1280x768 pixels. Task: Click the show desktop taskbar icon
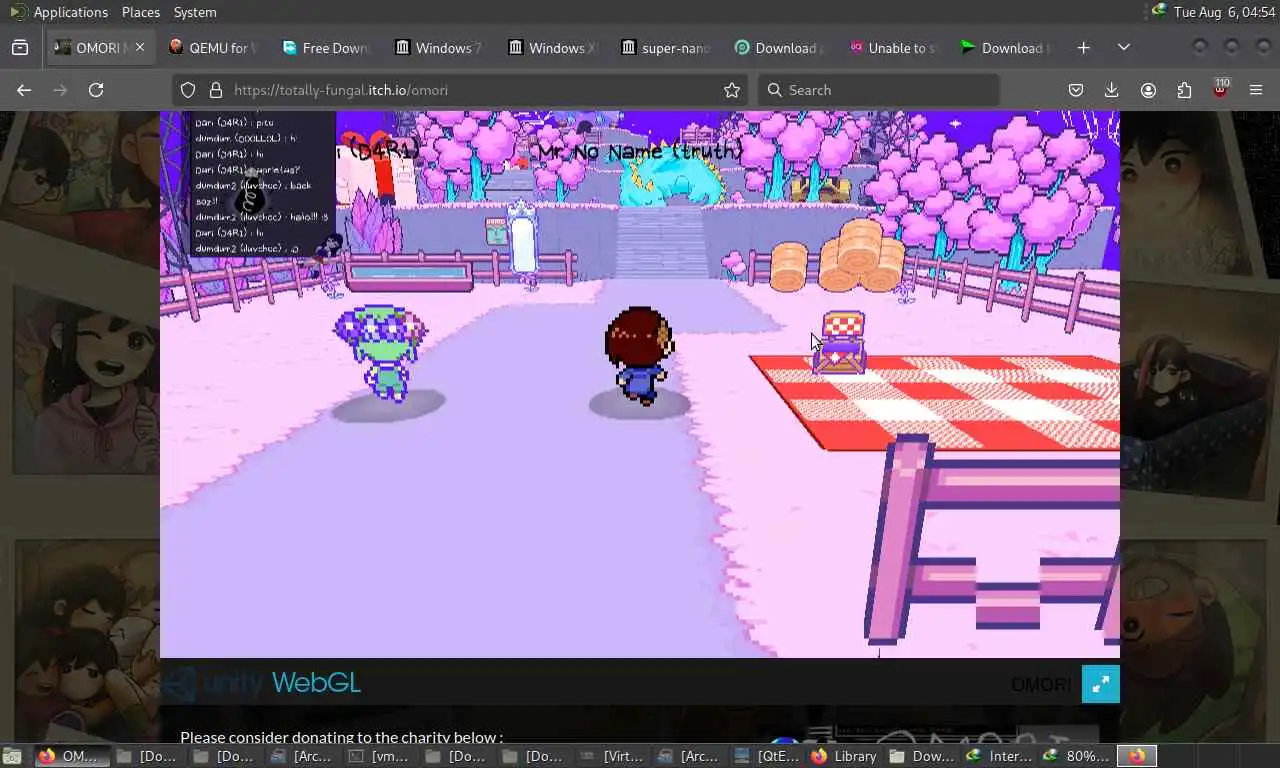12,756
